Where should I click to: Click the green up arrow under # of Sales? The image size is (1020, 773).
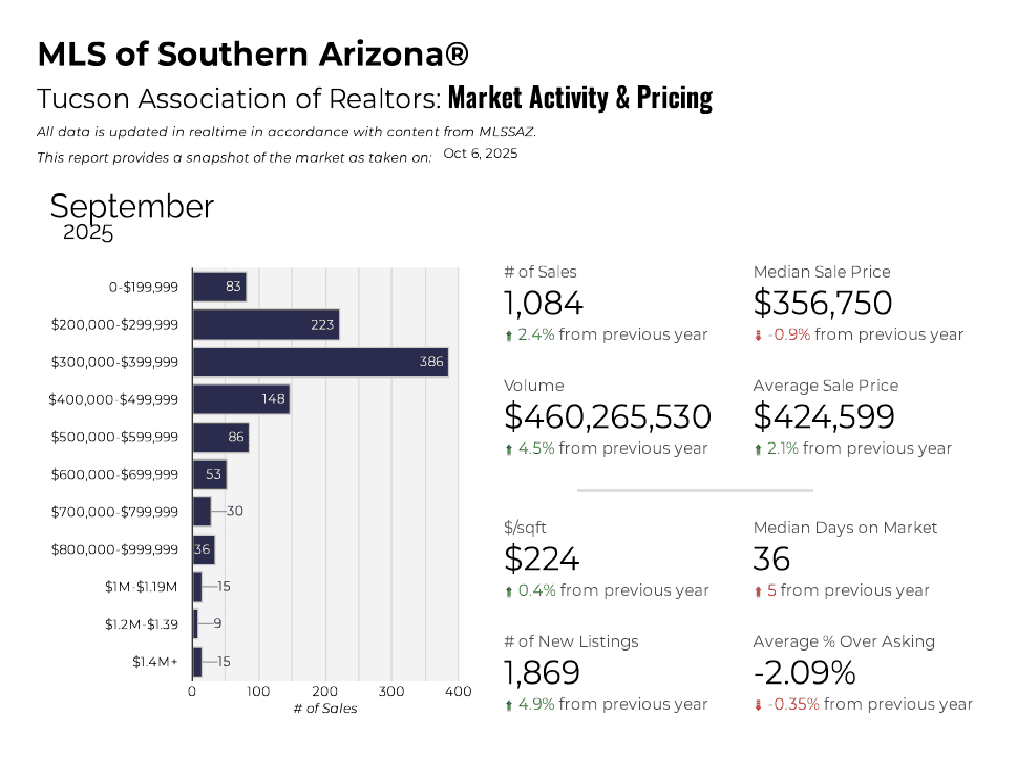tap(508, 336)
